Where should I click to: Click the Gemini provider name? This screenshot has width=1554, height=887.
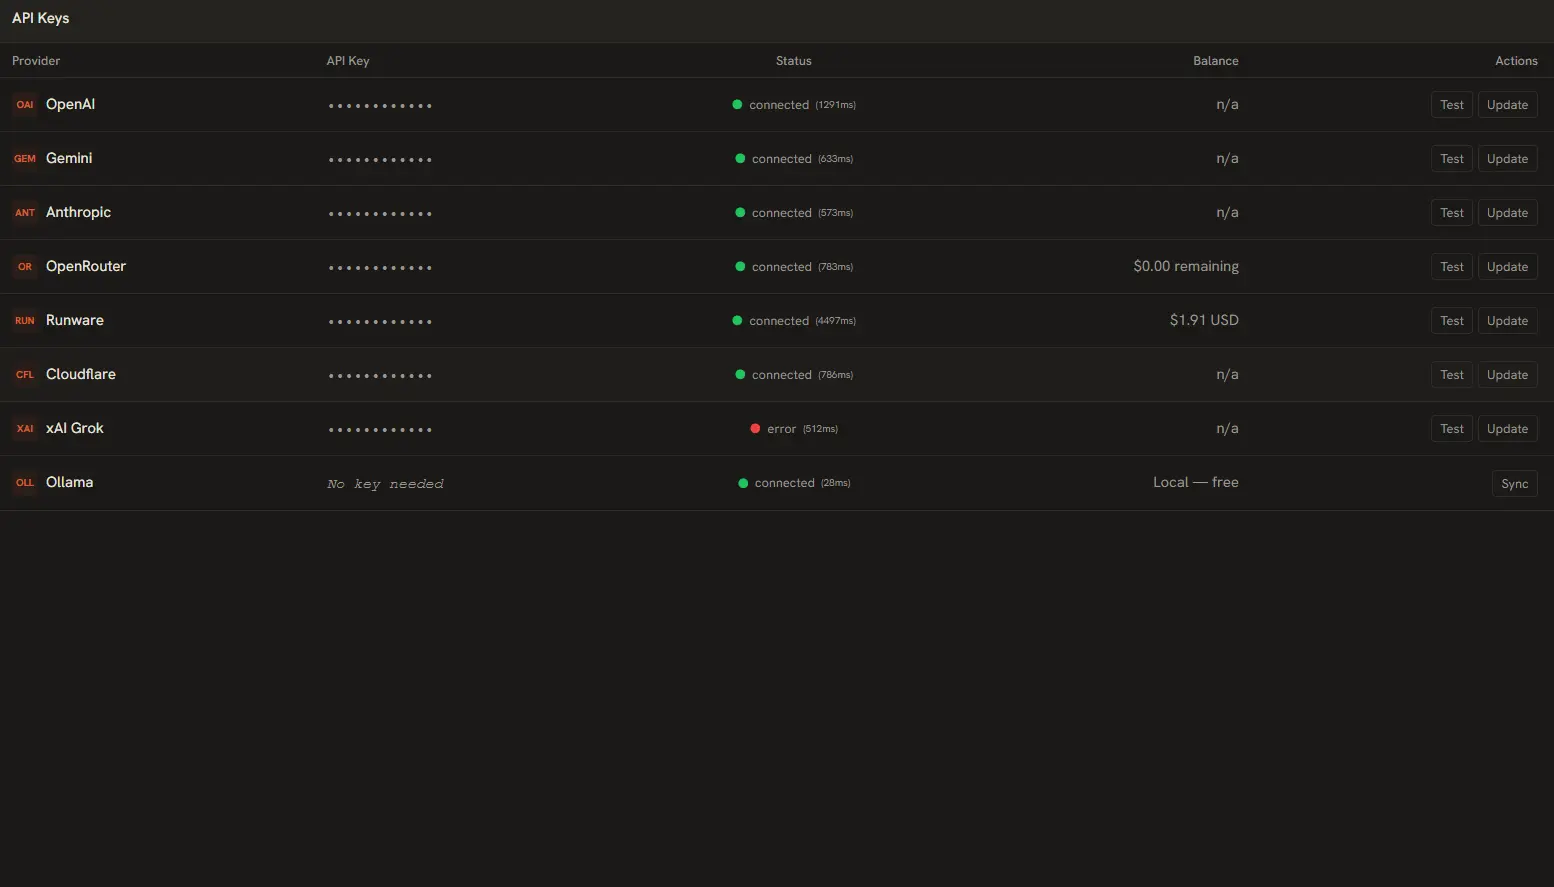(x=69, y=158)
